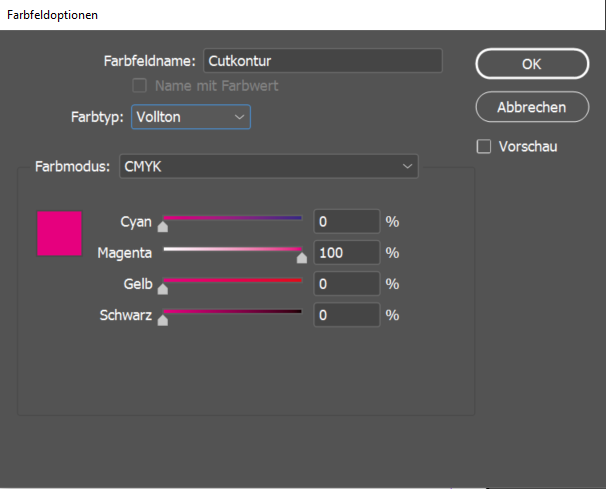606x489 pixels.
Task: Click the middle of the Schwarz gradient track
Action: [x=232, y=312]
